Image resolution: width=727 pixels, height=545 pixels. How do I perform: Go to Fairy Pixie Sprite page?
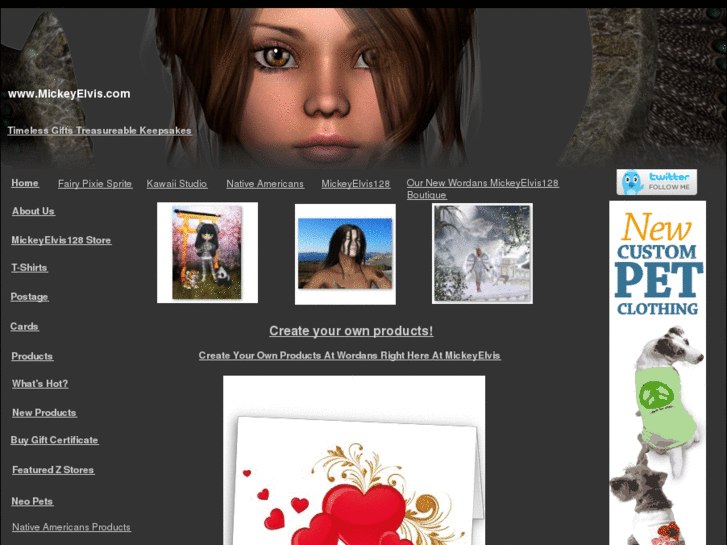[95, 184]
